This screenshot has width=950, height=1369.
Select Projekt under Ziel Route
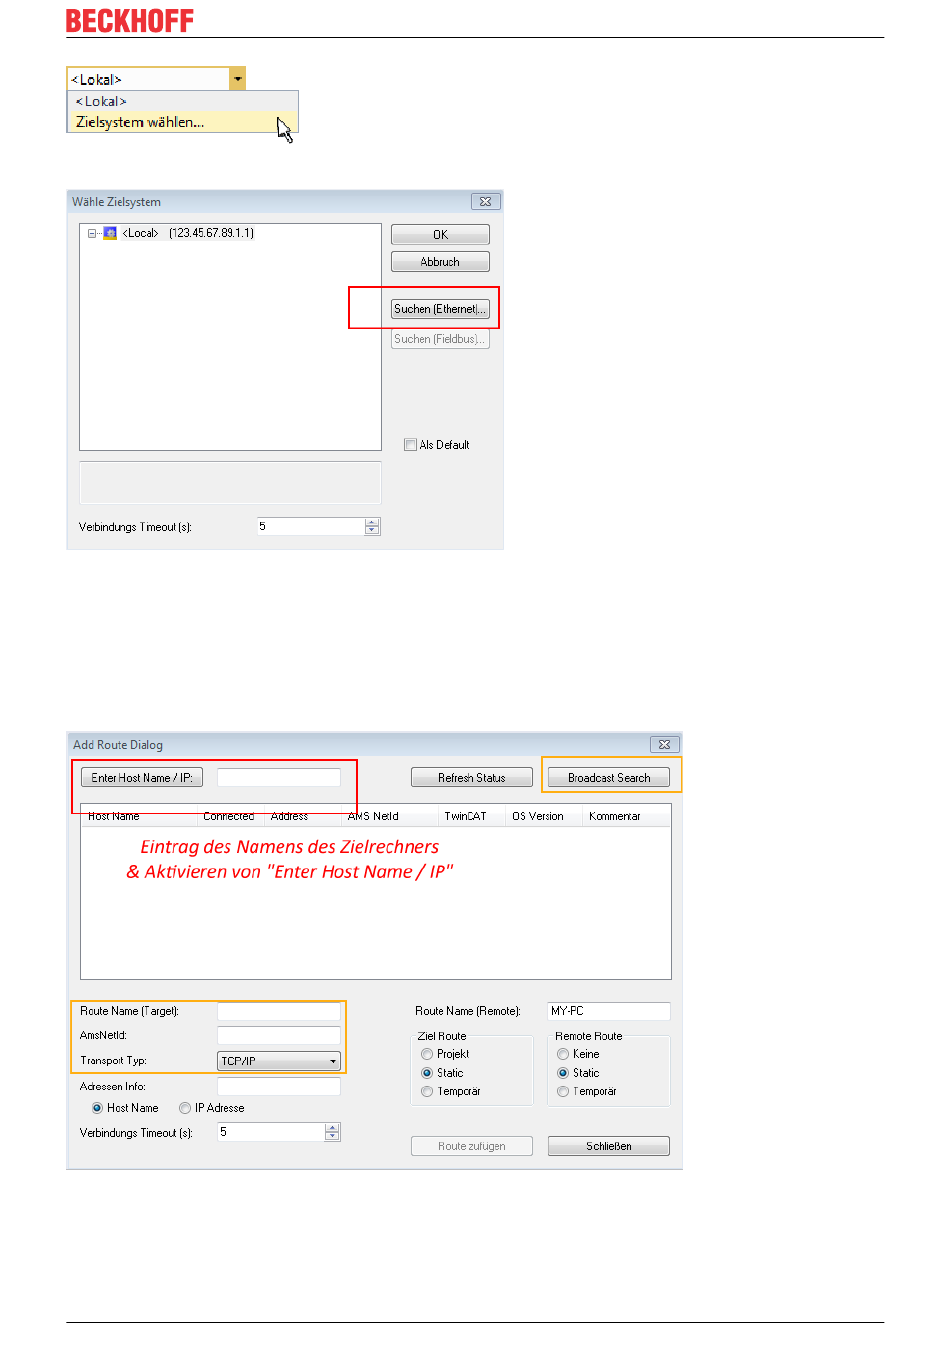(427, 1054)
